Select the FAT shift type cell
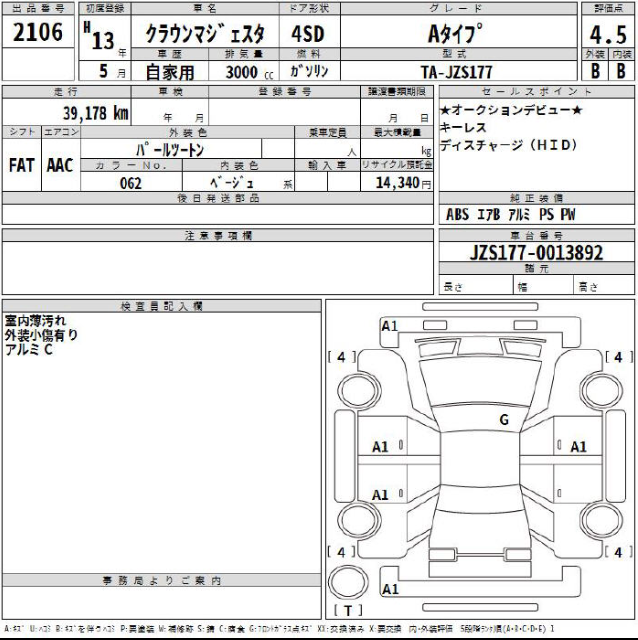Viewport: 638px width, 640px height. click(22, 165)
